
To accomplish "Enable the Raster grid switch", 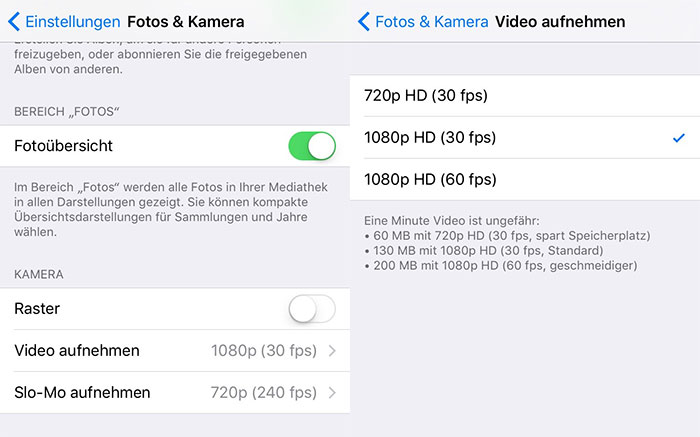I will click(312, 308).
